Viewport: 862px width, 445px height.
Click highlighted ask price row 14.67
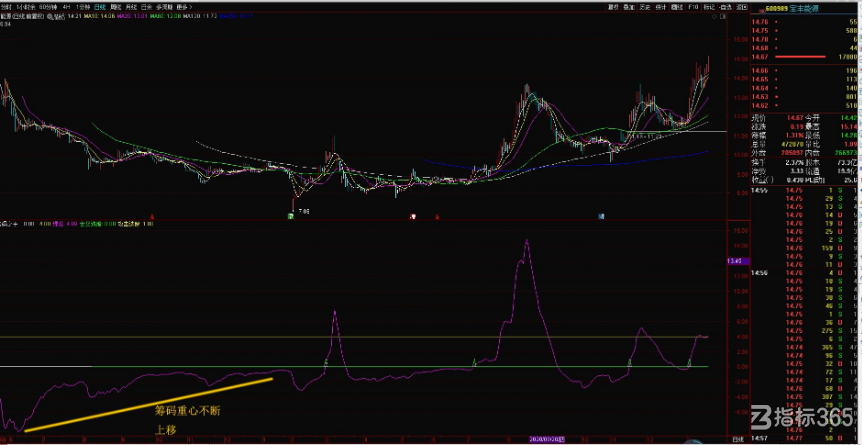pyautogui.click(x=804, y=57)
